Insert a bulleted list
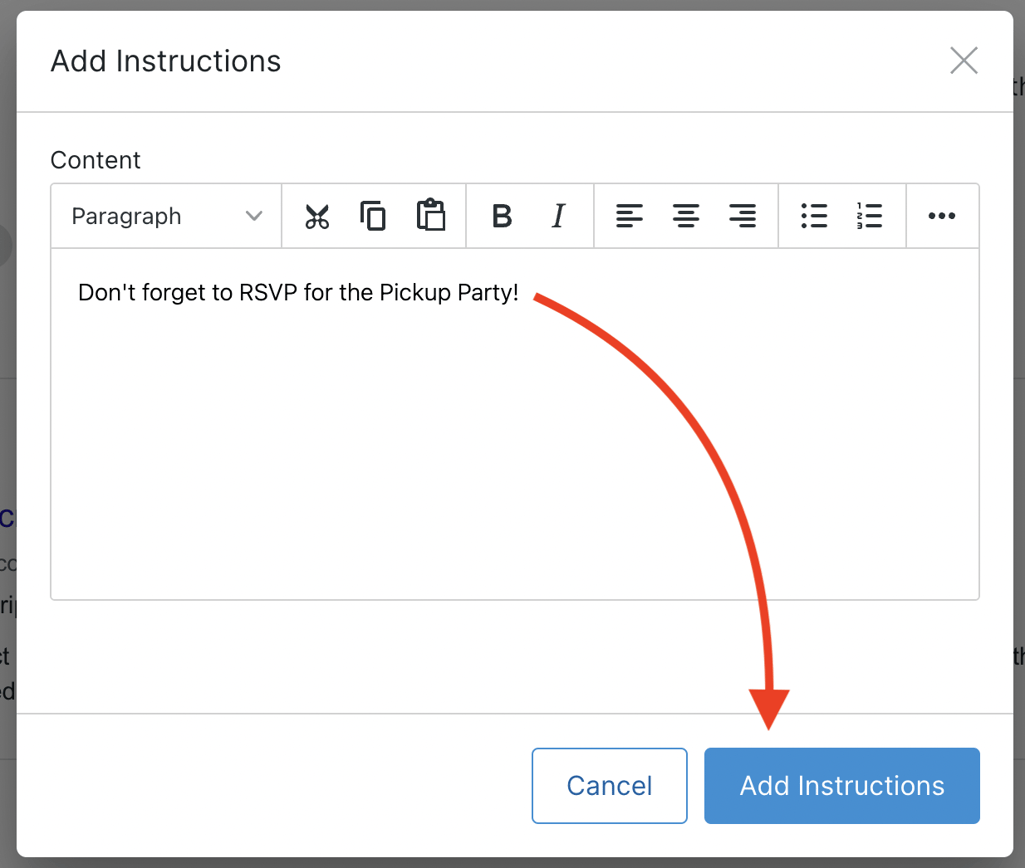1025x868 pixels. (814, 216)
